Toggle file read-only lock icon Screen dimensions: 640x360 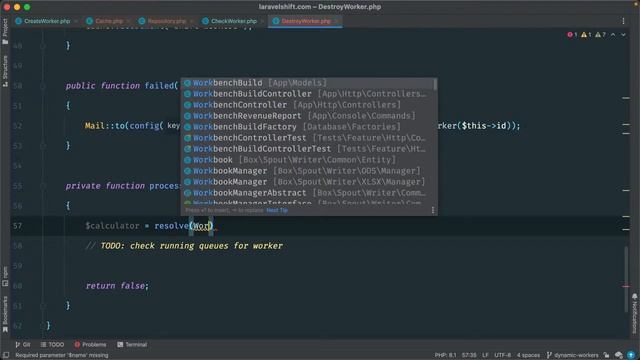[607, 355]
